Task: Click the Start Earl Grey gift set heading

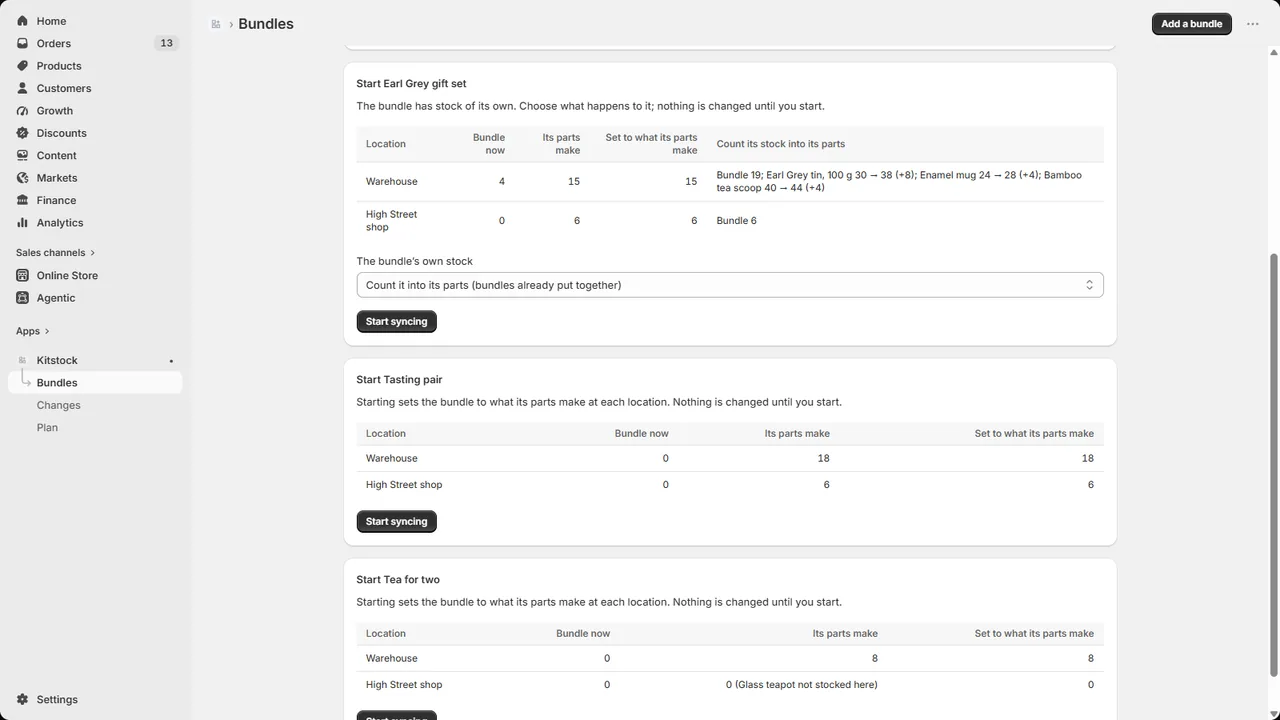Action: (411, 84)
